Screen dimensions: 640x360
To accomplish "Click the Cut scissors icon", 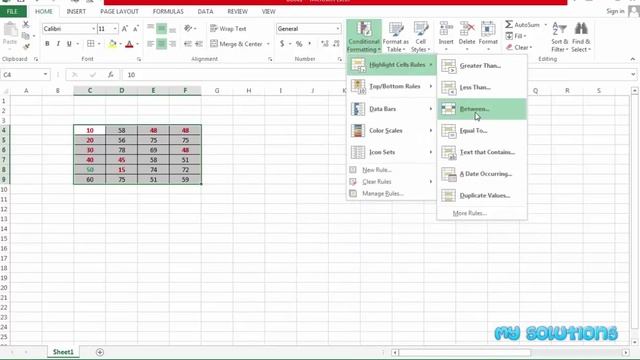I will coord(26,24).
